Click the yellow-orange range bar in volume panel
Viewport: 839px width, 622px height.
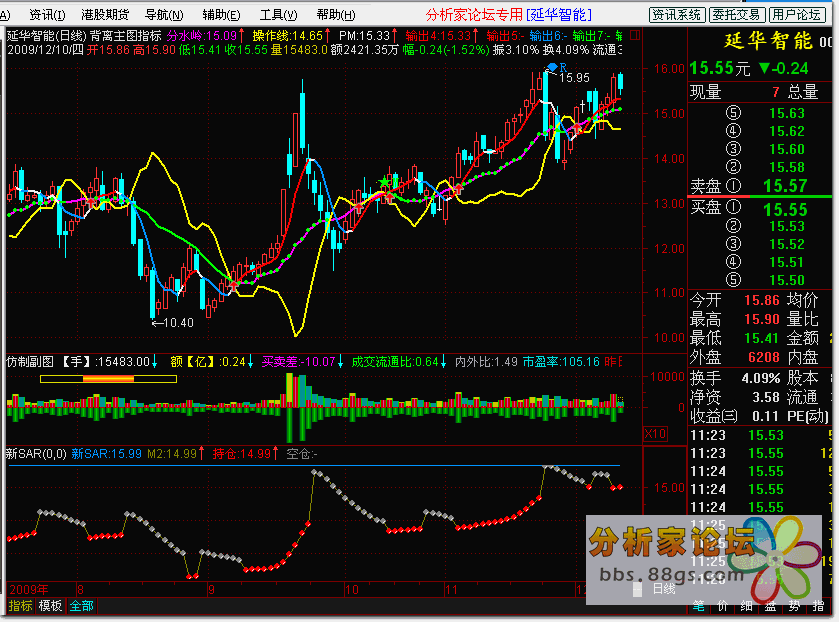(108, 379)
